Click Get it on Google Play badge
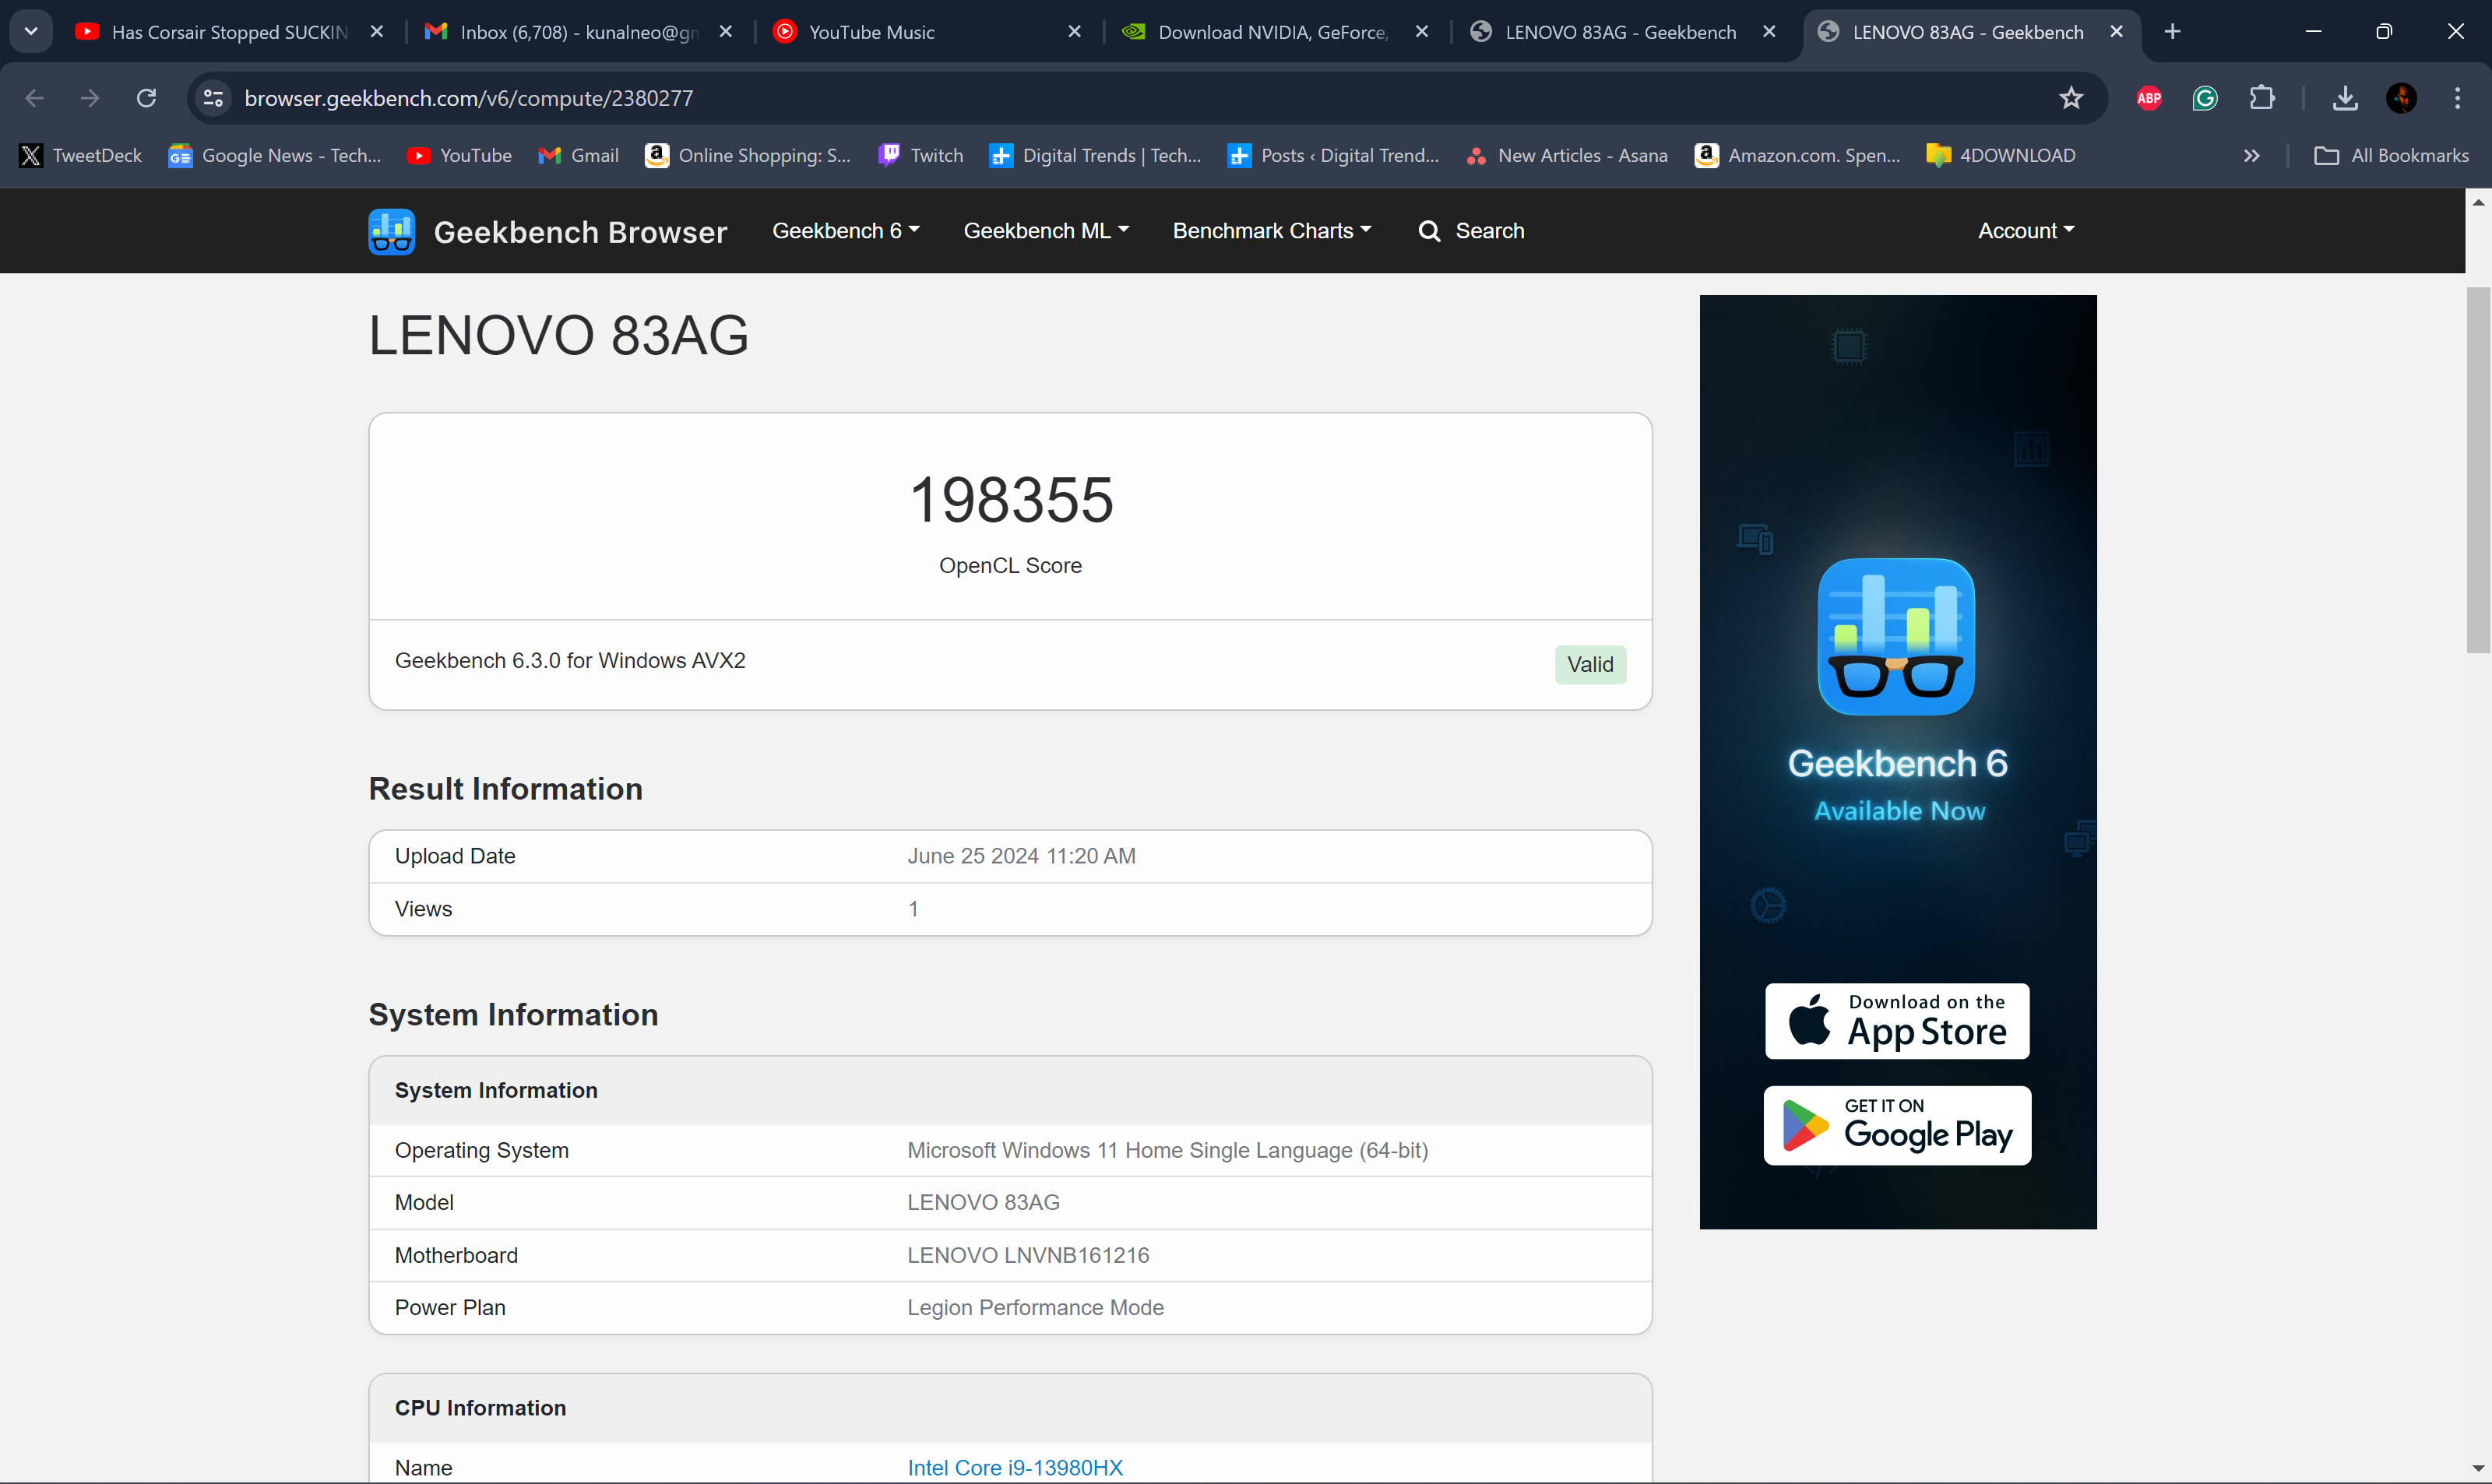Viewport: 2492px width, 1484px height. (x=1897, y=1125)
